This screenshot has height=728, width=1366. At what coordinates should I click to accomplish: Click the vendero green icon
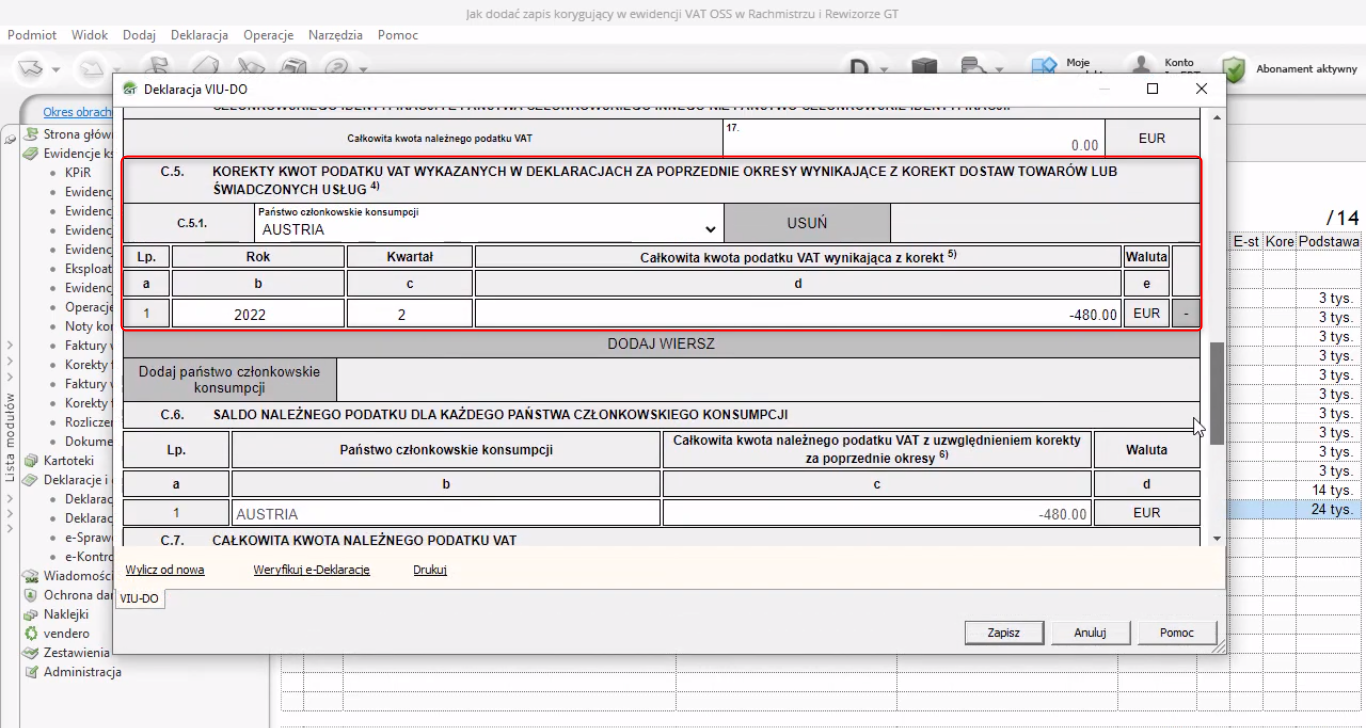tap(31, 633)
